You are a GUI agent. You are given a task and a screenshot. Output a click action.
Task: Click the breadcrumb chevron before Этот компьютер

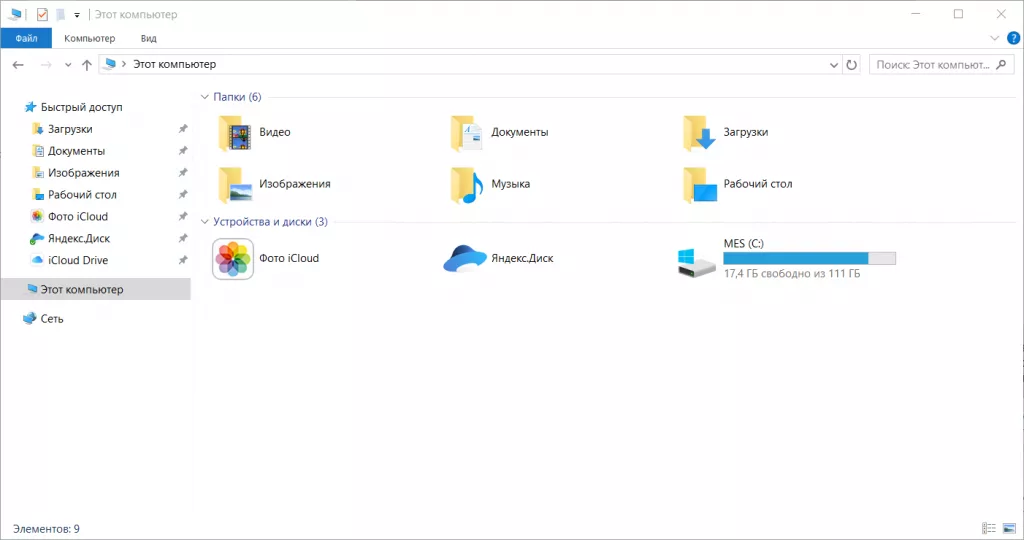(123, 64)
